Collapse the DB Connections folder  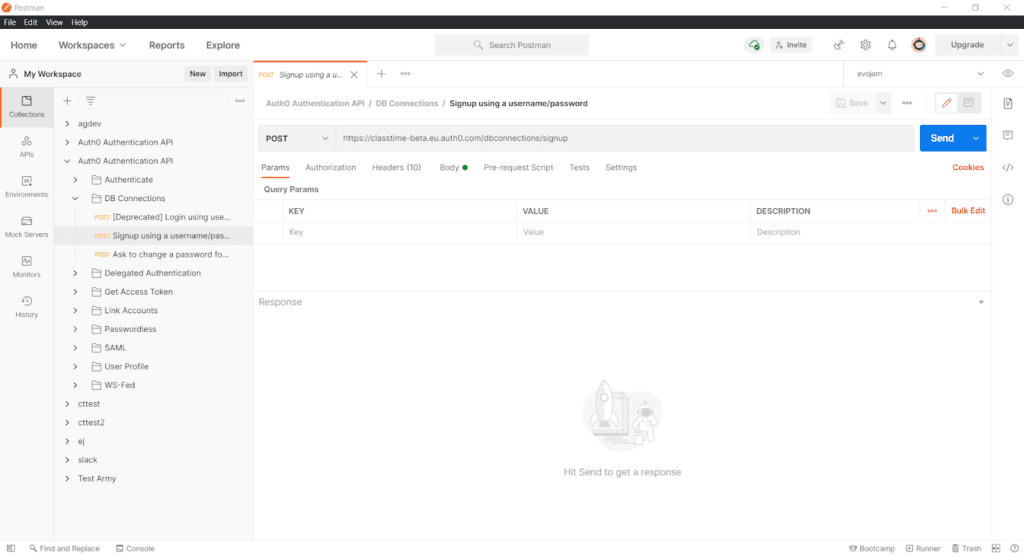click(x=75, y=199)
